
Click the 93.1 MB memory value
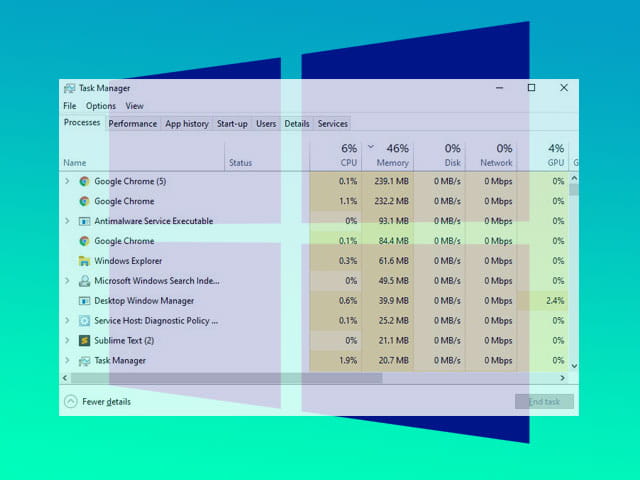click(x=393, y=221)
